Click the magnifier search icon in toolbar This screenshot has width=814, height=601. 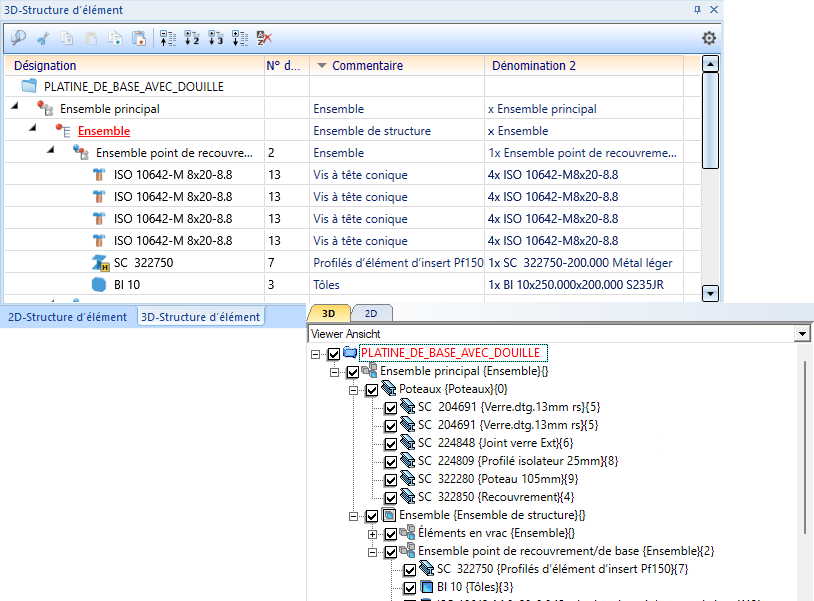(x=18, y=38)
